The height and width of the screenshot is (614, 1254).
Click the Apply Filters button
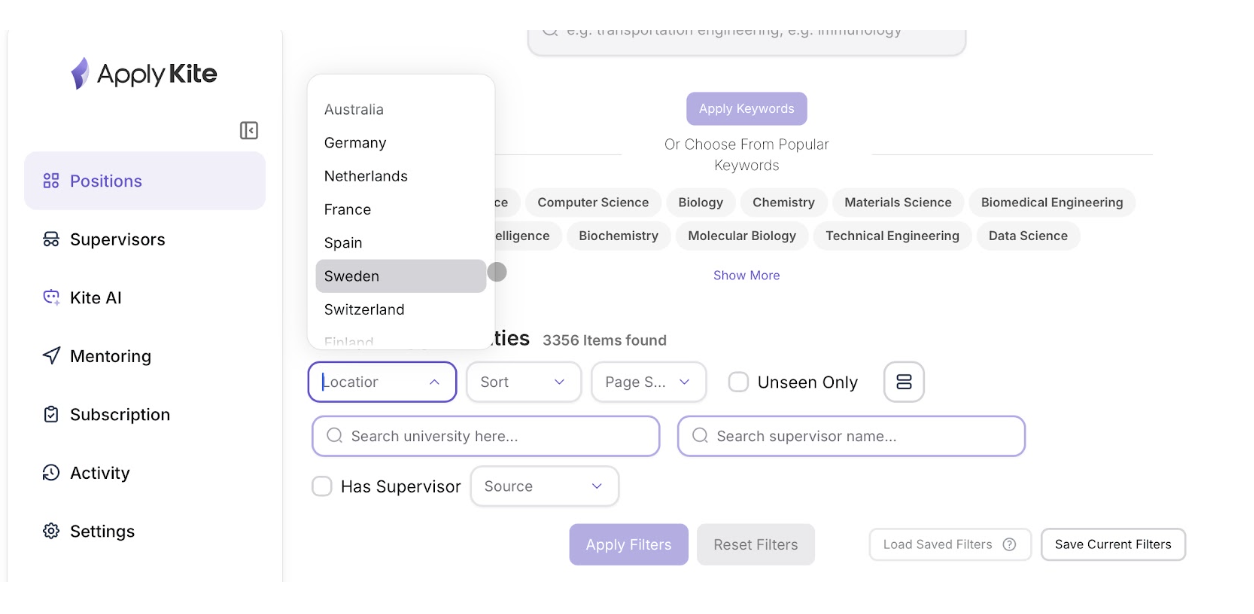pos(628,545)
